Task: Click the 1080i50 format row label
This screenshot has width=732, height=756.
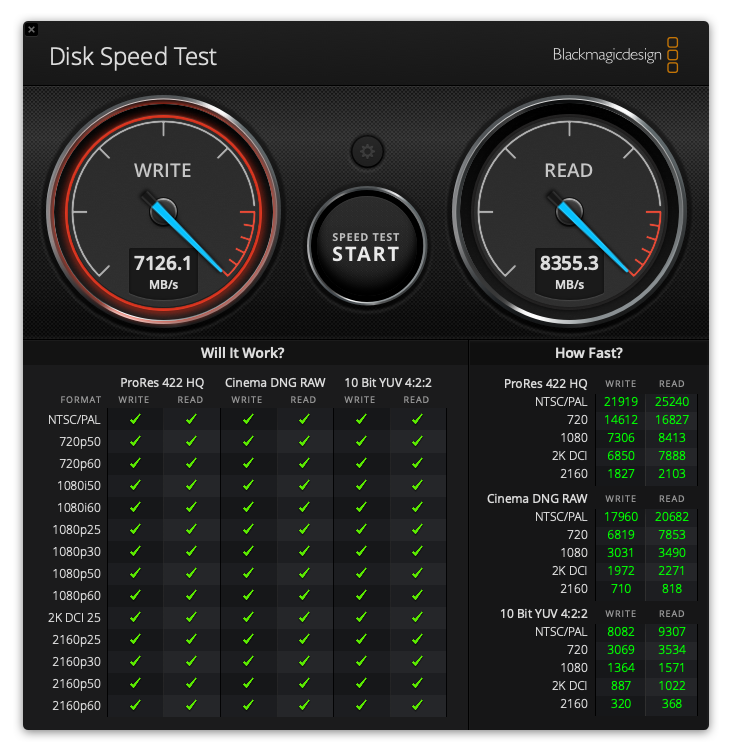Action: (79, 486)
